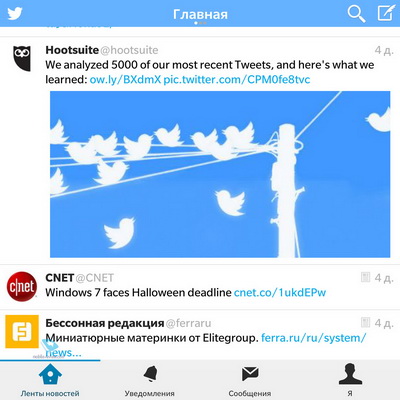Open cnet.co/1ukdEPw link
The width and height of the screenshot is (400, 400).
click(280, 293)
